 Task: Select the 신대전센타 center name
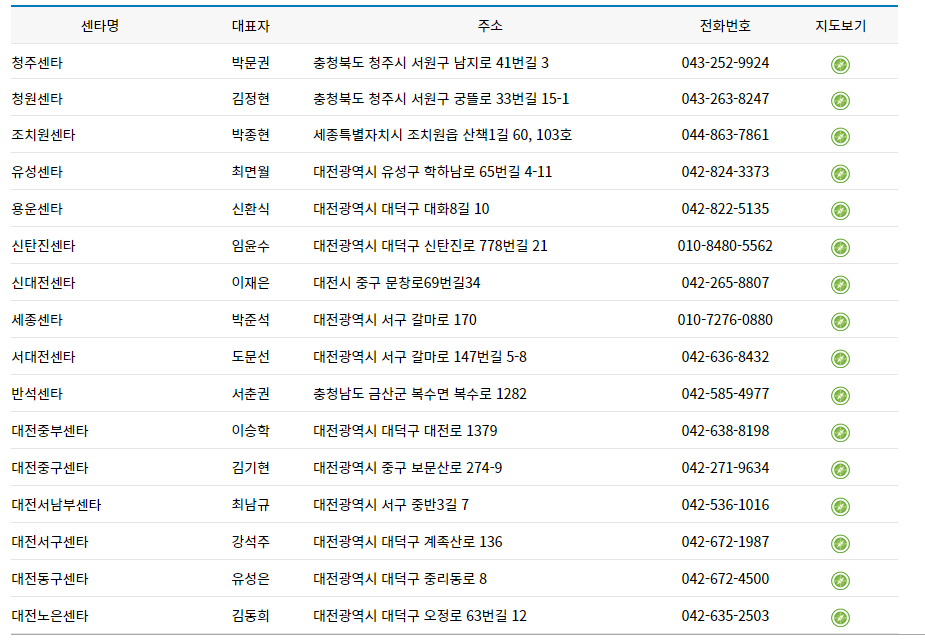pyautogui.click(x=44, y=282)
